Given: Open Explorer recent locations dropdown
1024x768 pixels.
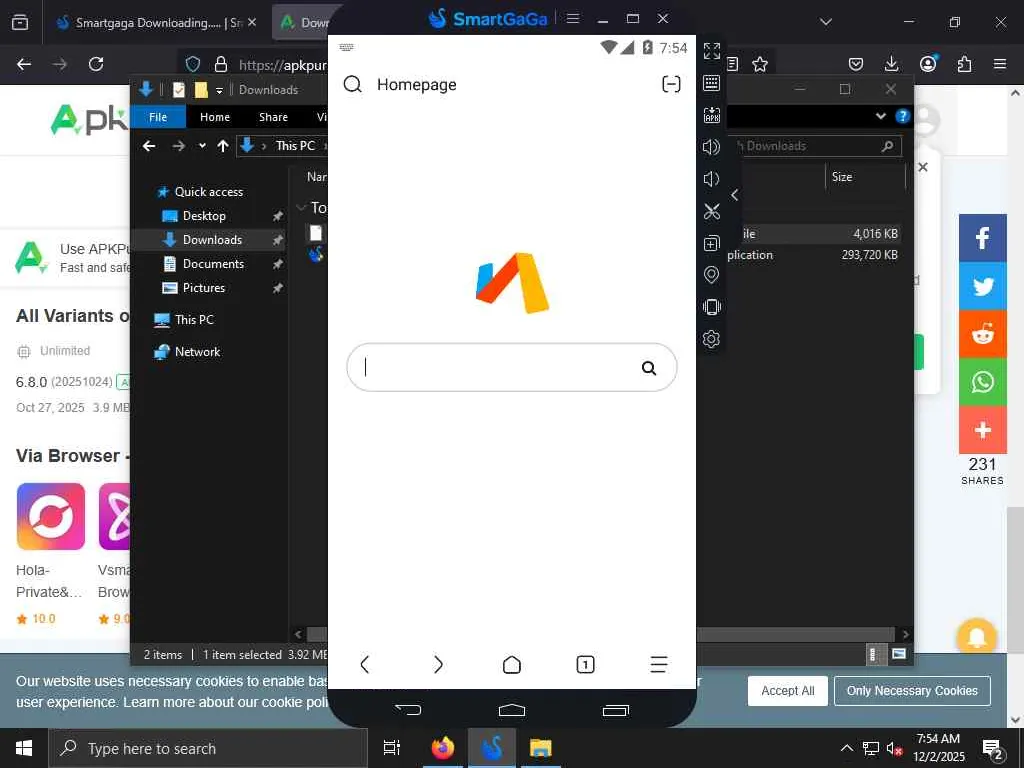Looking at the screenshot, I should click(x=202, y=146).
